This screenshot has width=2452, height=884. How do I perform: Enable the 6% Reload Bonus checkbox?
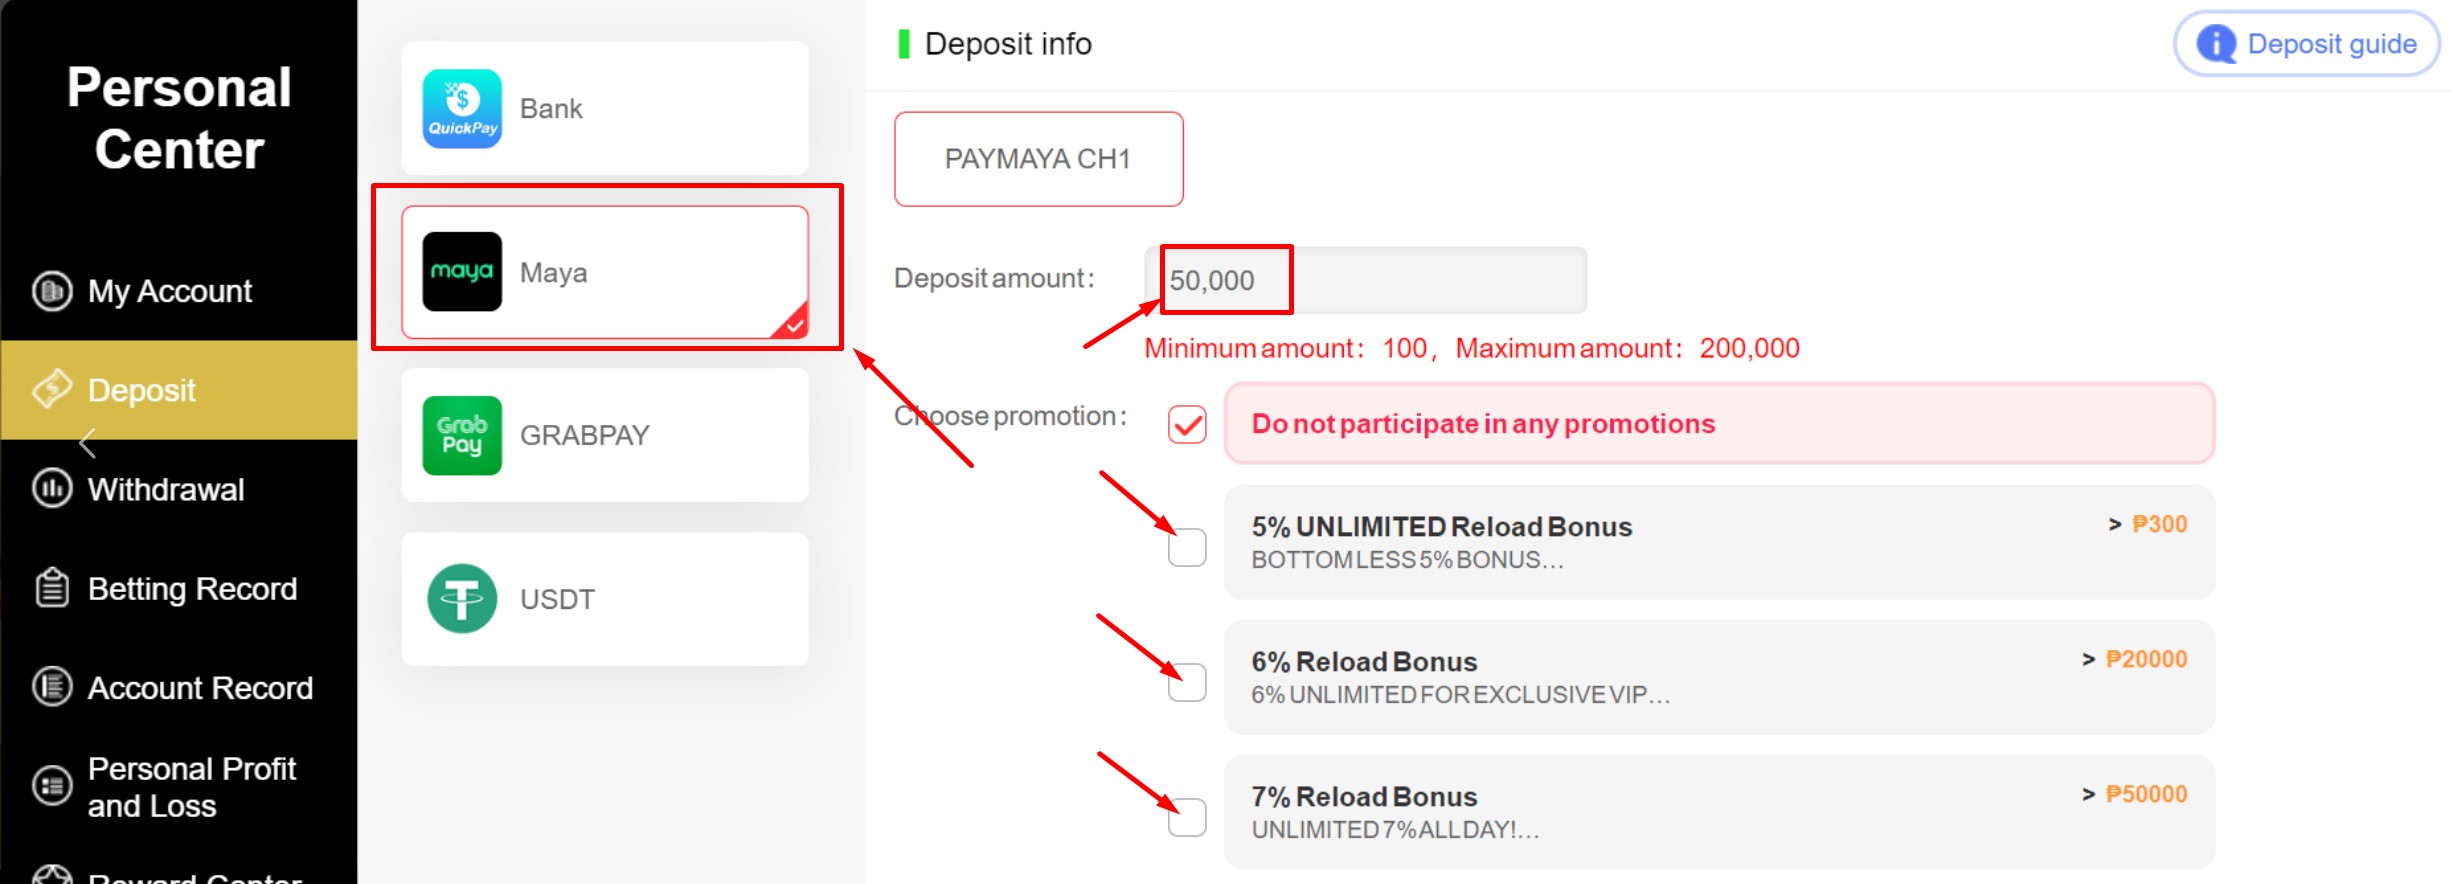(1187, 682)
